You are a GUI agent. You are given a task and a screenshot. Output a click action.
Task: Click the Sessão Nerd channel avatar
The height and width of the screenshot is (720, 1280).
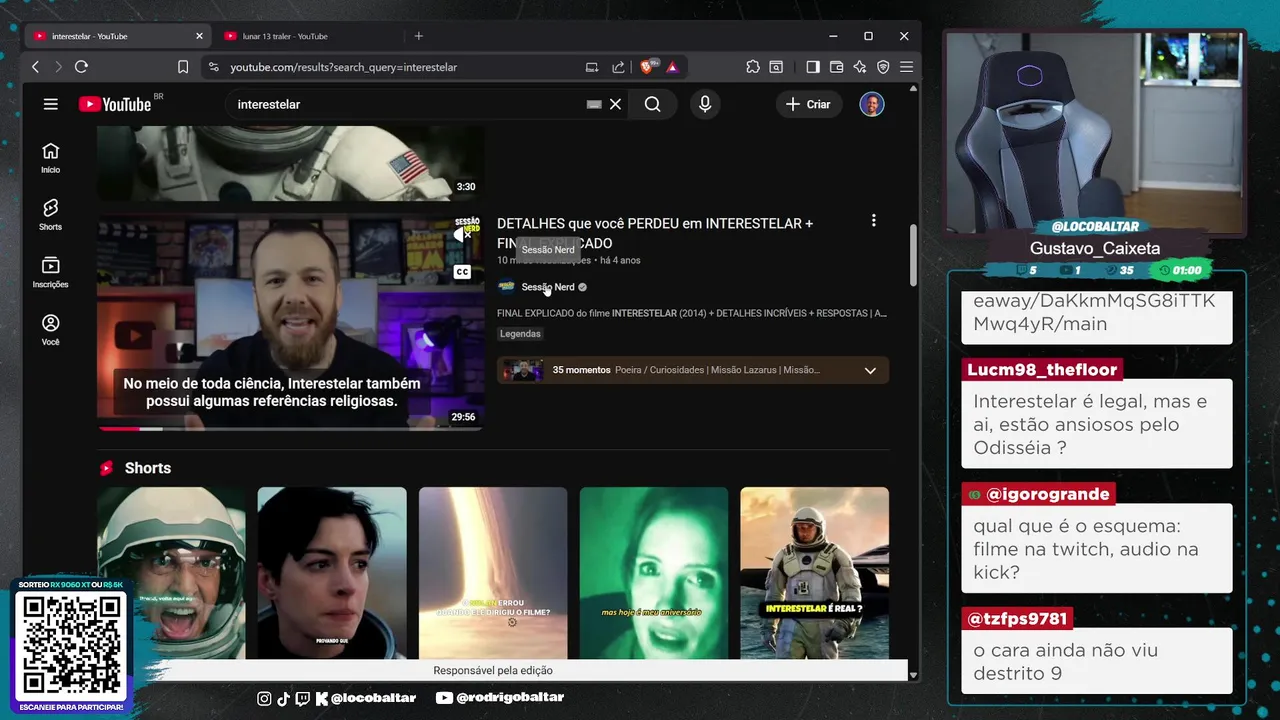tap(506, 287)
